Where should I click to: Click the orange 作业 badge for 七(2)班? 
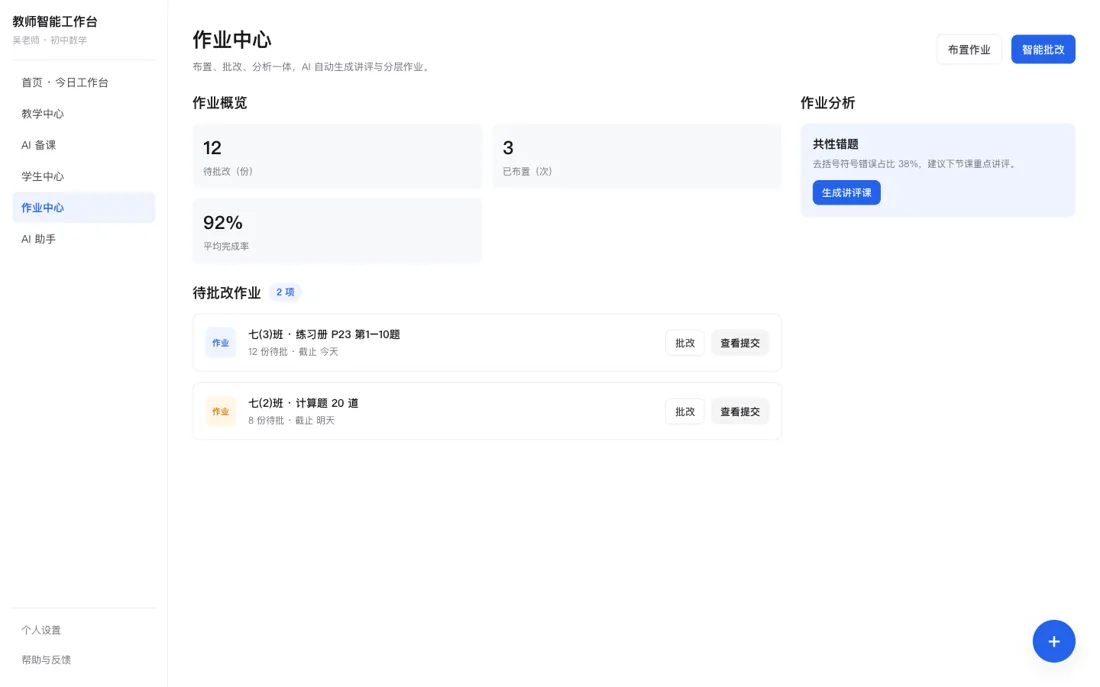(220, 412)
